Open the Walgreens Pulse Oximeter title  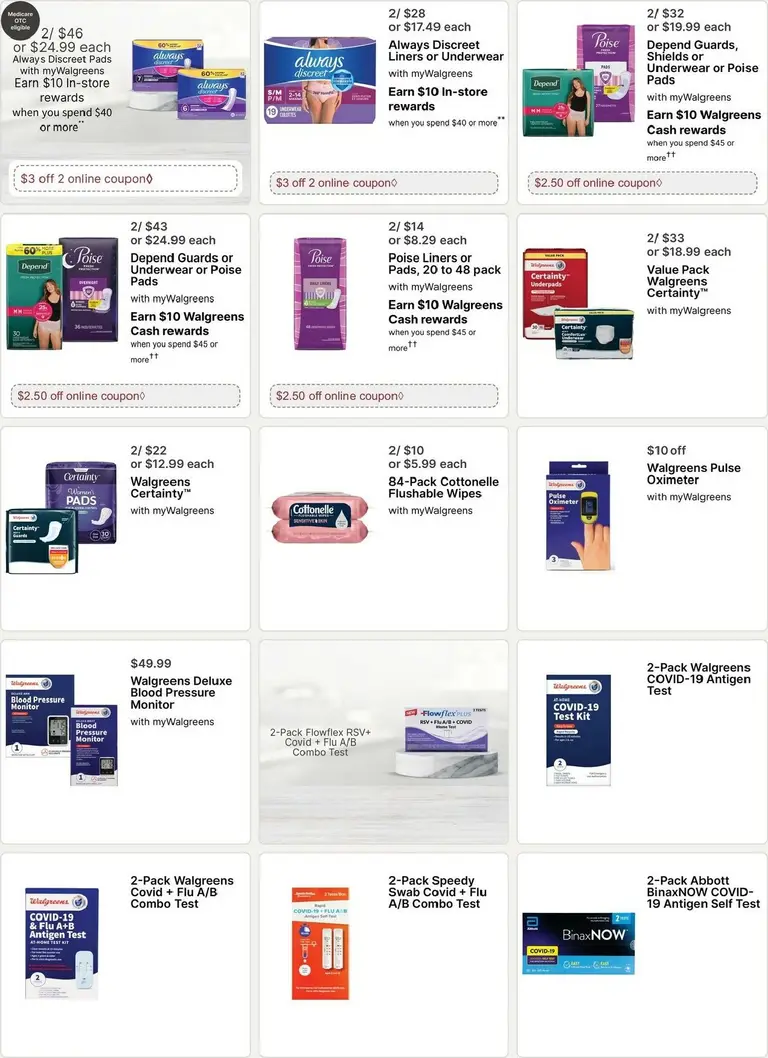[693, 474]
